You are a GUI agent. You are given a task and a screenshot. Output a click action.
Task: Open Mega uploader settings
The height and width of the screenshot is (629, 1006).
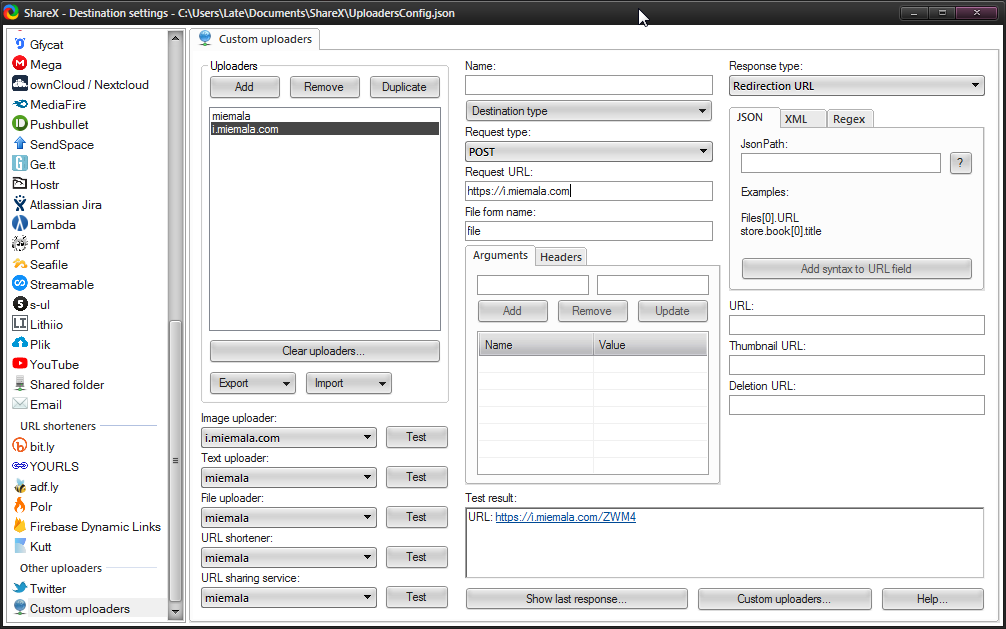tap(45, 65)
